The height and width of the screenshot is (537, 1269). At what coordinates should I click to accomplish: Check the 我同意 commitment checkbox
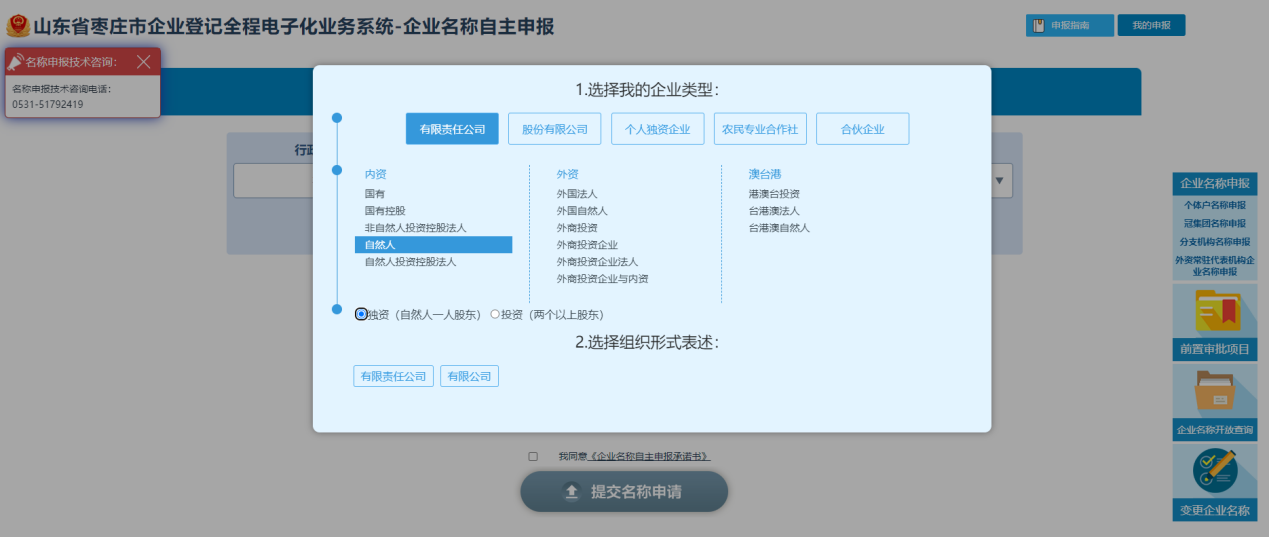pyautogui.click(x=533, y=457)
